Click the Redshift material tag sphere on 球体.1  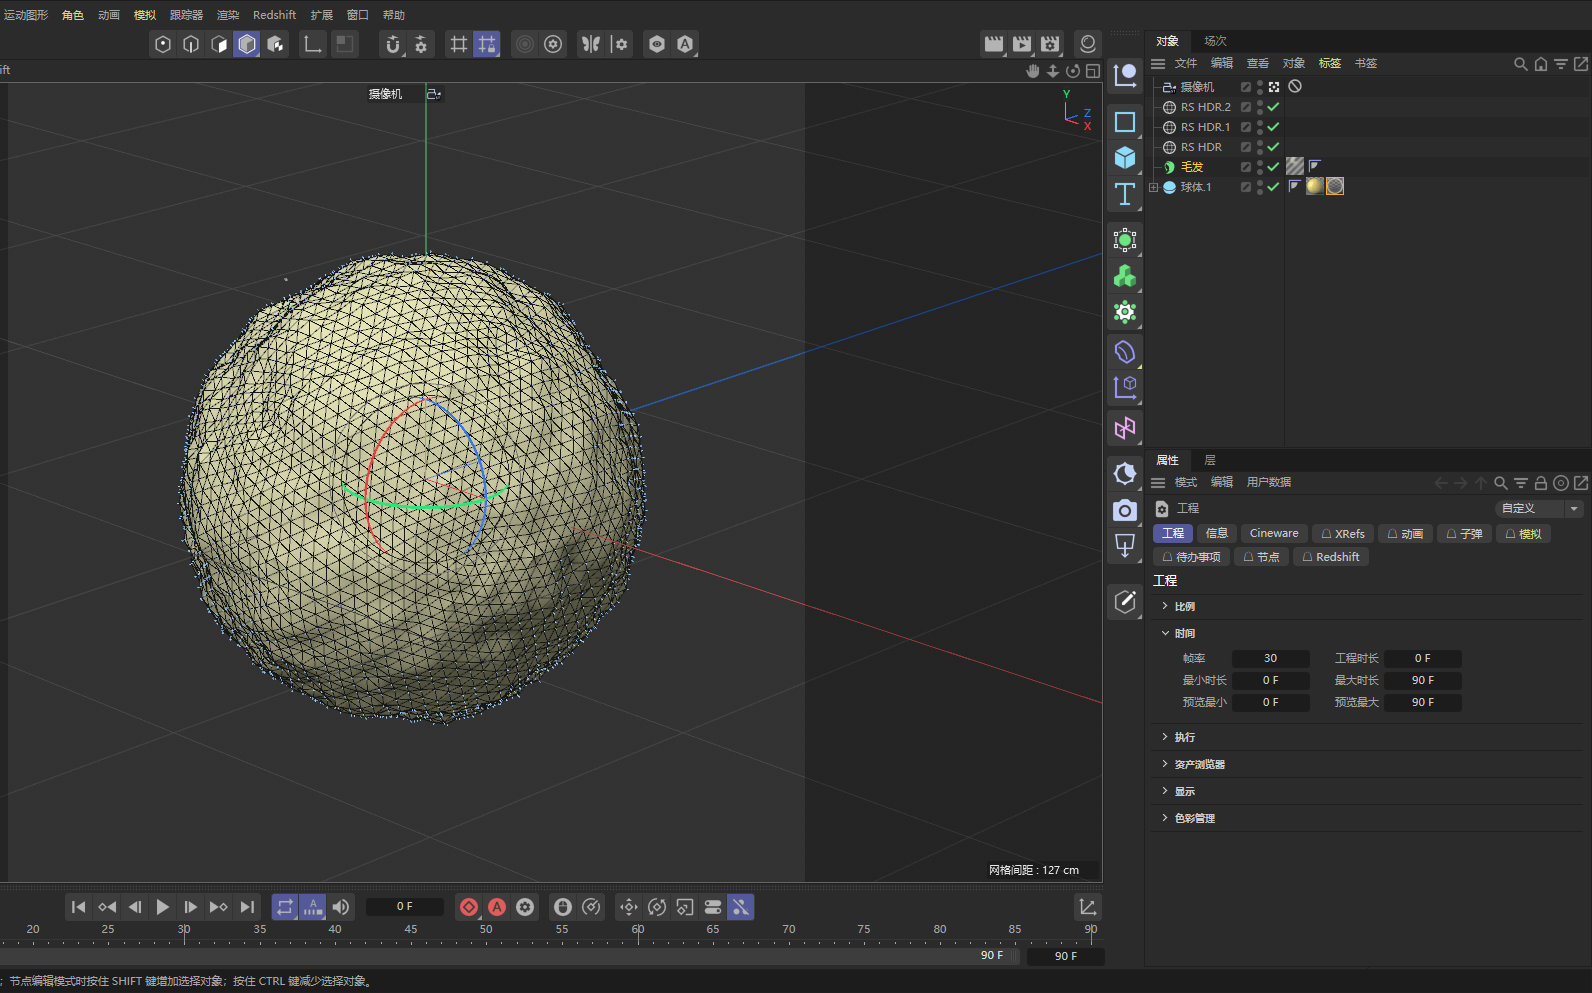click(x=1315, y=186)
